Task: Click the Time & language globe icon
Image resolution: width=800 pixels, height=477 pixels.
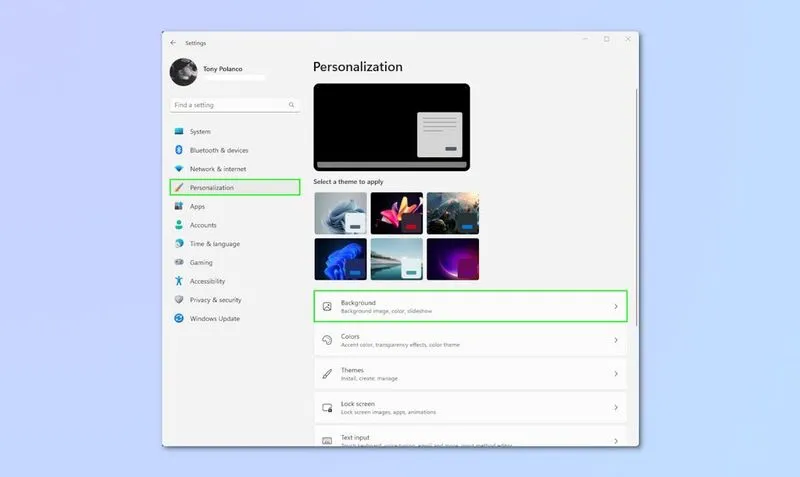Action: [x=179, y=243]
